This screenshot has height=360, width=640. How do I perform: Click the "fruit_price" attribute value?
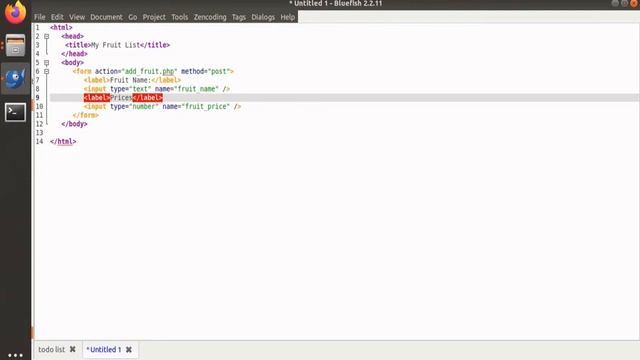point(206,107)
